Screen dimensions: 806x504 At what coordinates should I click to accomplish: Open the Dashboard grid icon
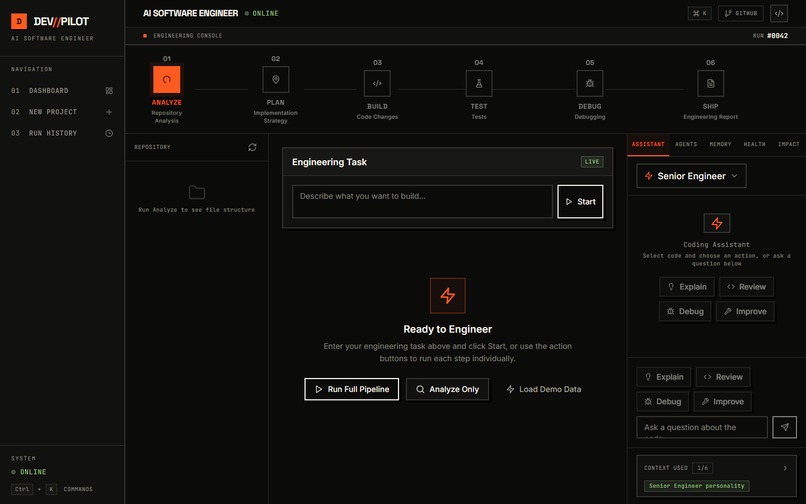109,91
